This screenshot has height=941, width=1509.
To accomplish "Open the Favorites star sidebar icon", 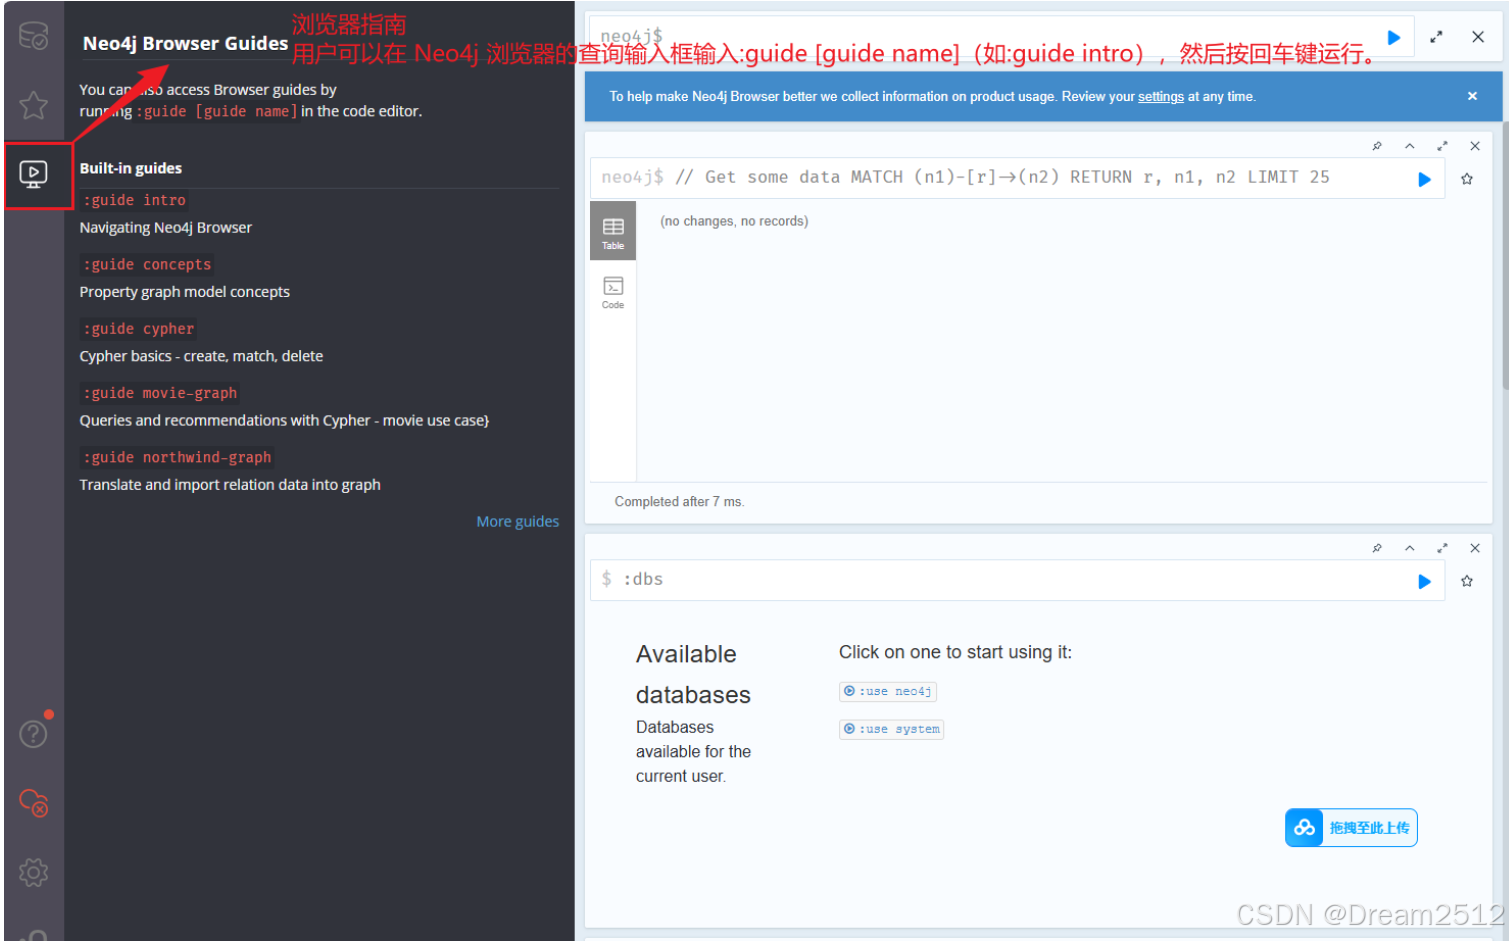I will [33, 105].
